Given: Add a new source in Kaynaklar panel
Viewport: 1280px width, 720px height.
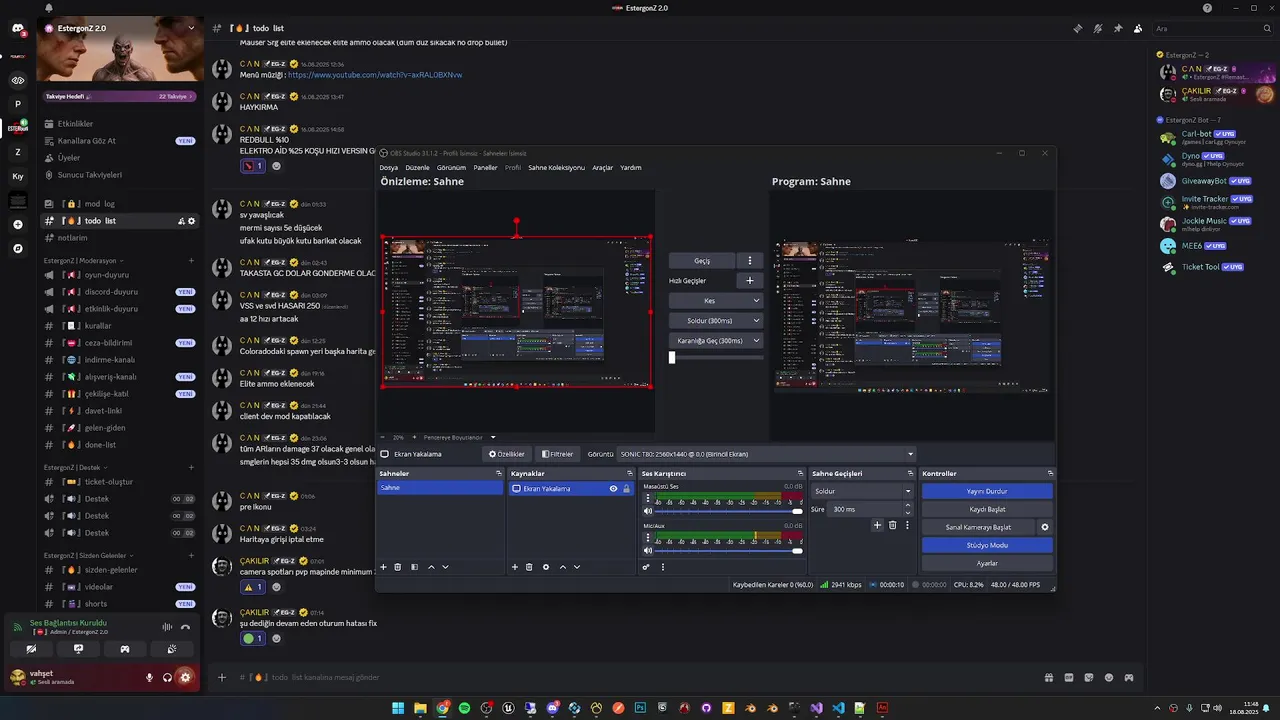Looking at the screenshot, I should pyautogui.click(x=515, y=567).
